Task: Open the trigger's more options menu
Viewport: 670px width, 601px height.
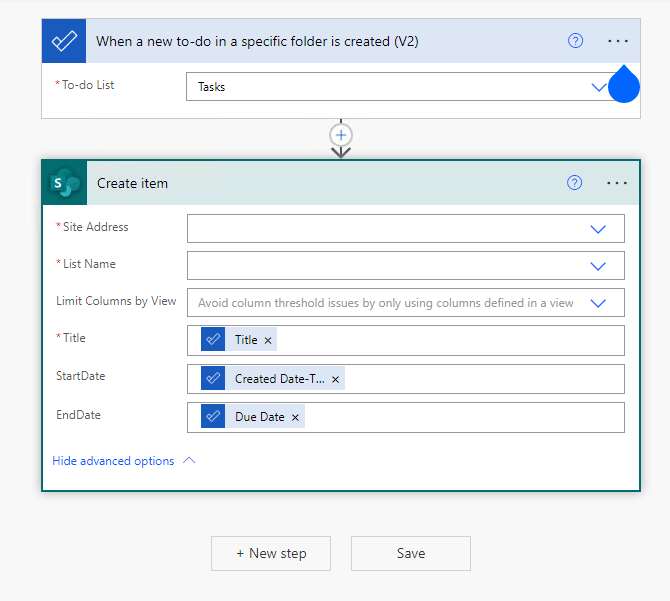Action: [x=617, y=41]
